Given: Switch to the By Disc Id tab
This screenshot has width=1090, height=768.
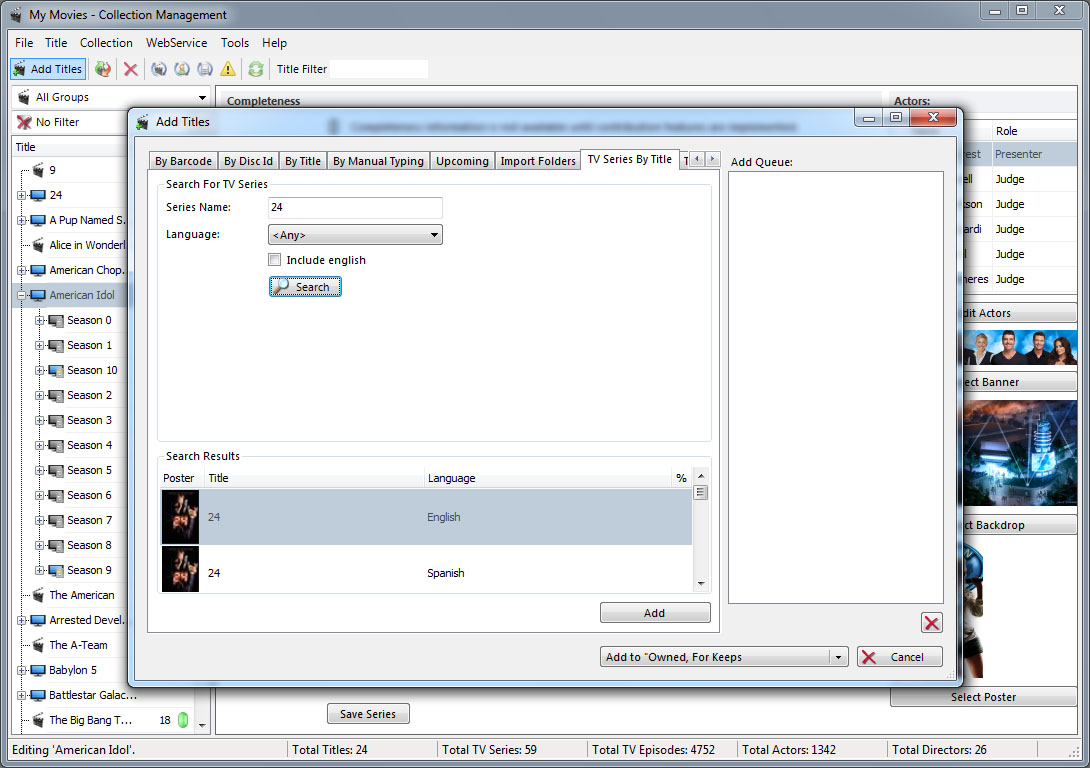Looking at the screenshot, I should point(248,161).
